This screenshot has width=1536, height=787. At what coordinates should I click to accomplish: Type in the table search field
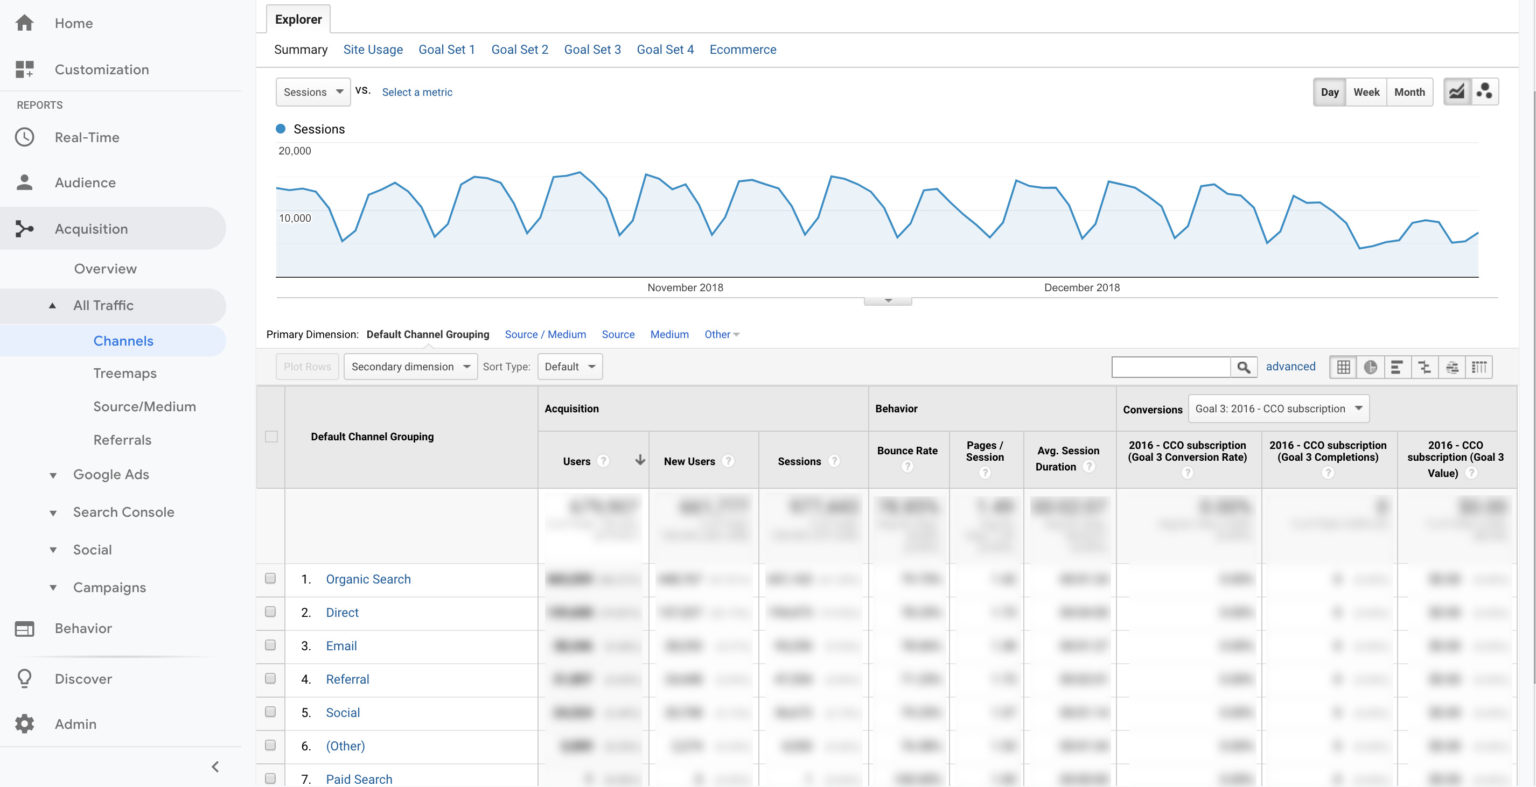1170,366
